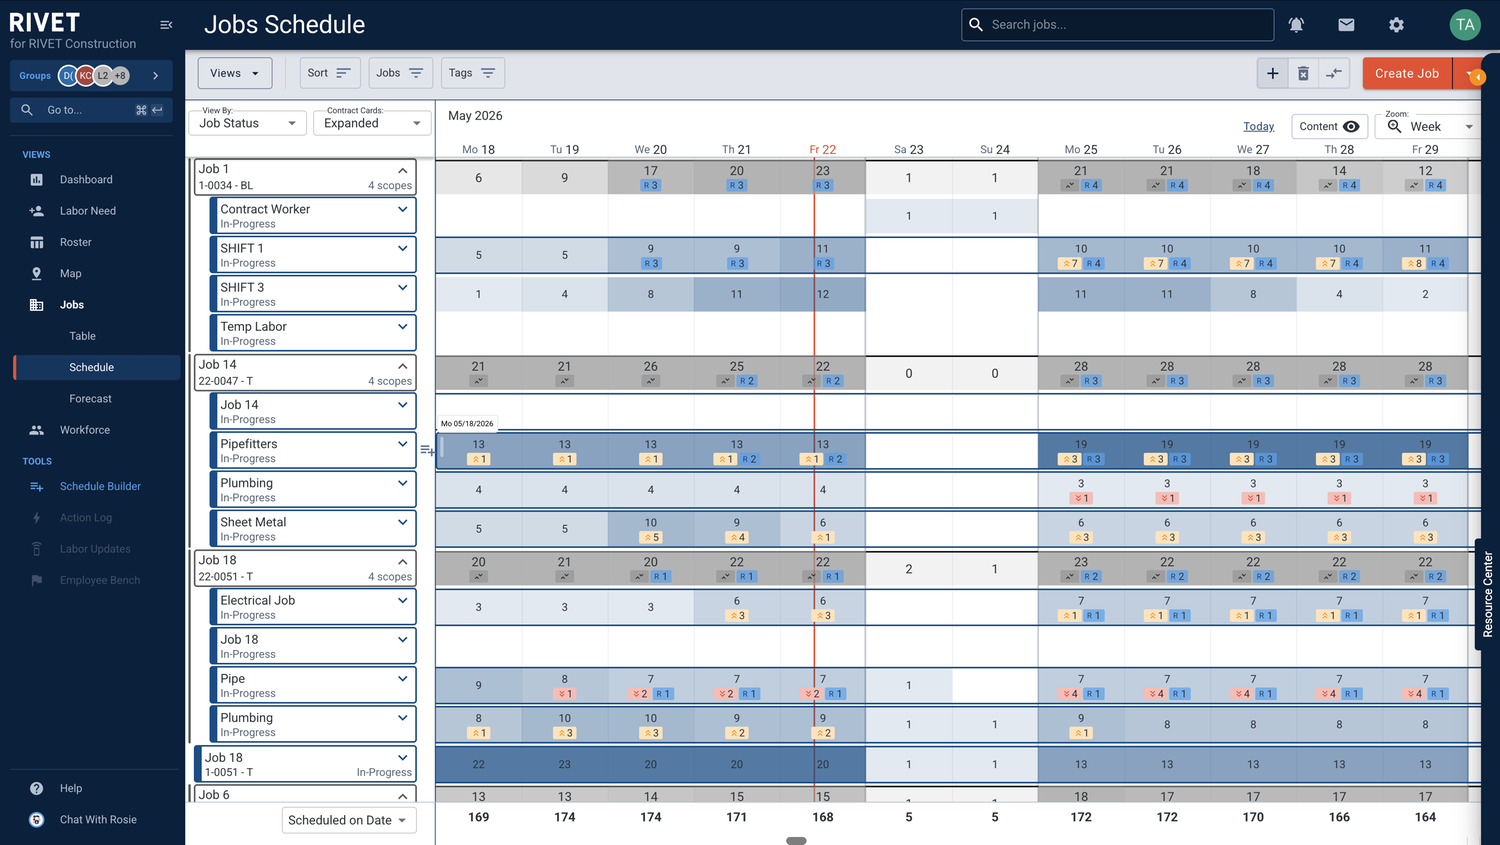Open the Sort filter button
Screen dimensions: 1500x845
[330, 73]
